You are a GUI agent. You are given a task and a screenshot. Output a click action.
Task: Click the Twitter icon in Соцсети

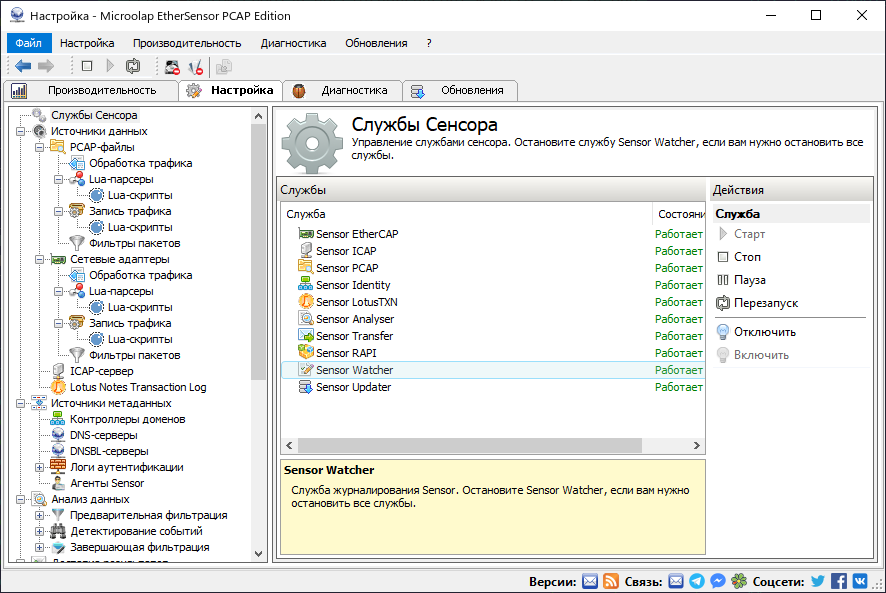818,581
